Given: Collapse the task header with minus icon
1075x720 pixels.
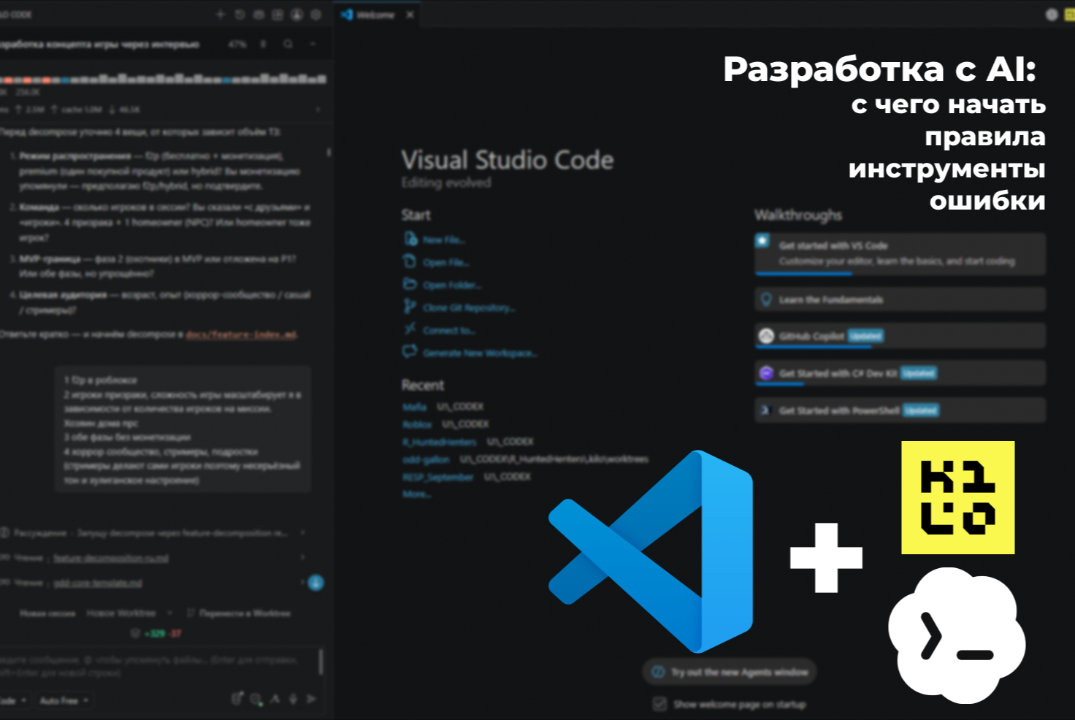Looking at the screenshot, I should (313, 44).
